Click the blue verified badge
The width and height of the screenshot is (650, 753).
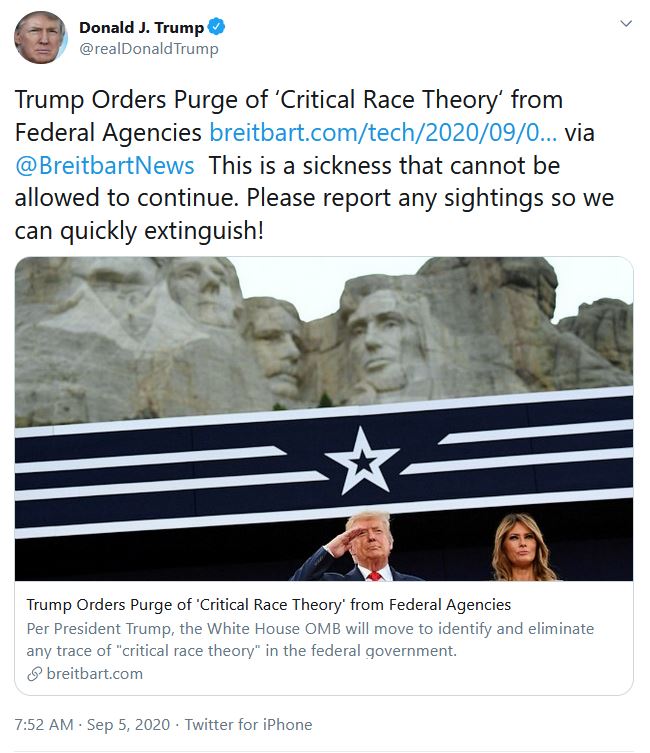point(217,27)
